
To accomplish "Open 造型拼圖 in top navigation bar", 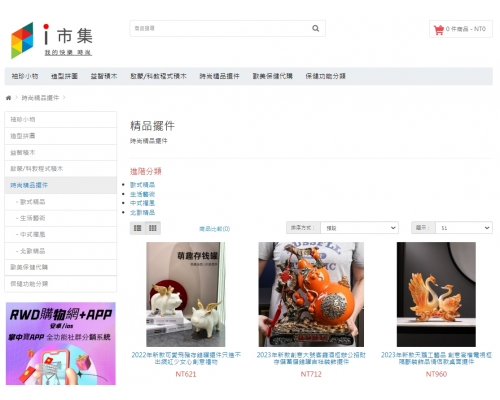I will (x=64, y=76).
